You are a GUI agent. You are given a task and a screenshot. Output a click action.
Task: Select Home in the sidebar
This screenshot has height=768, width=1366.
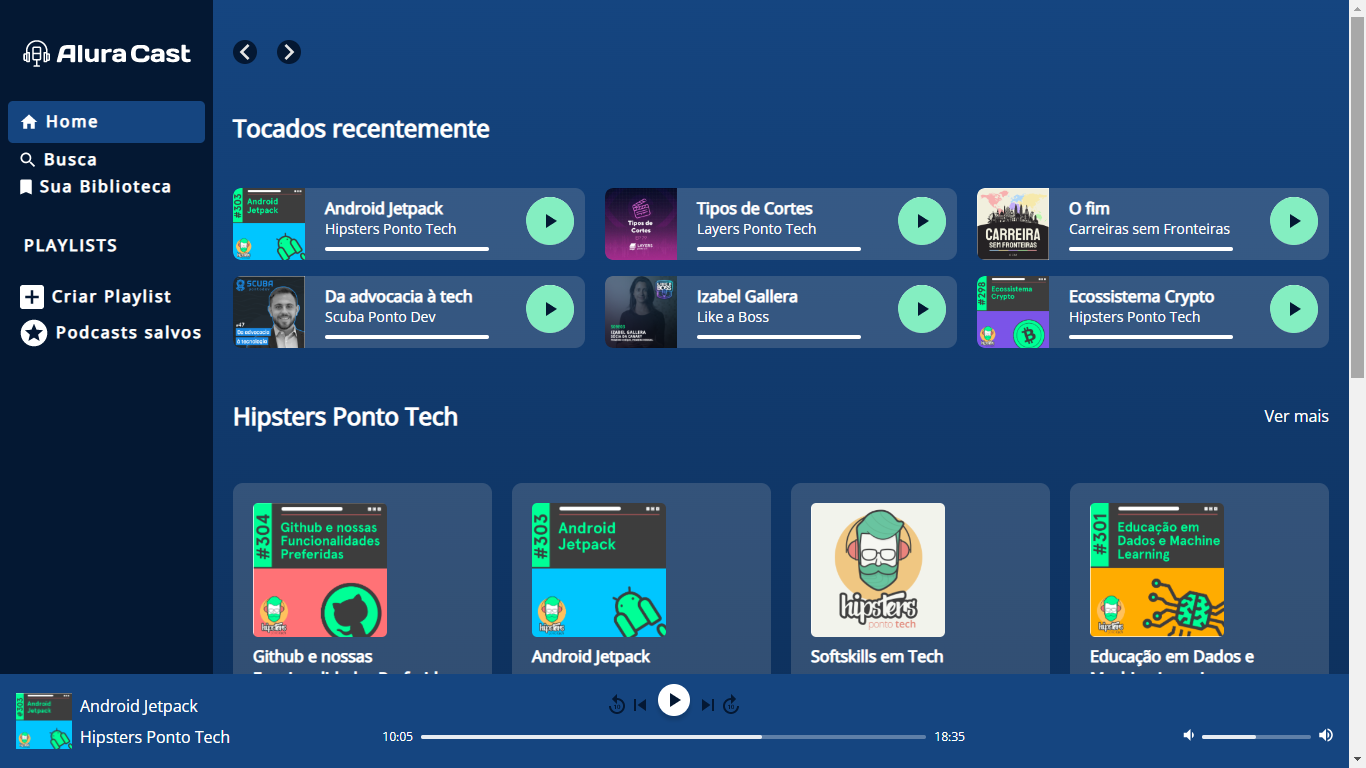(106, 122)
